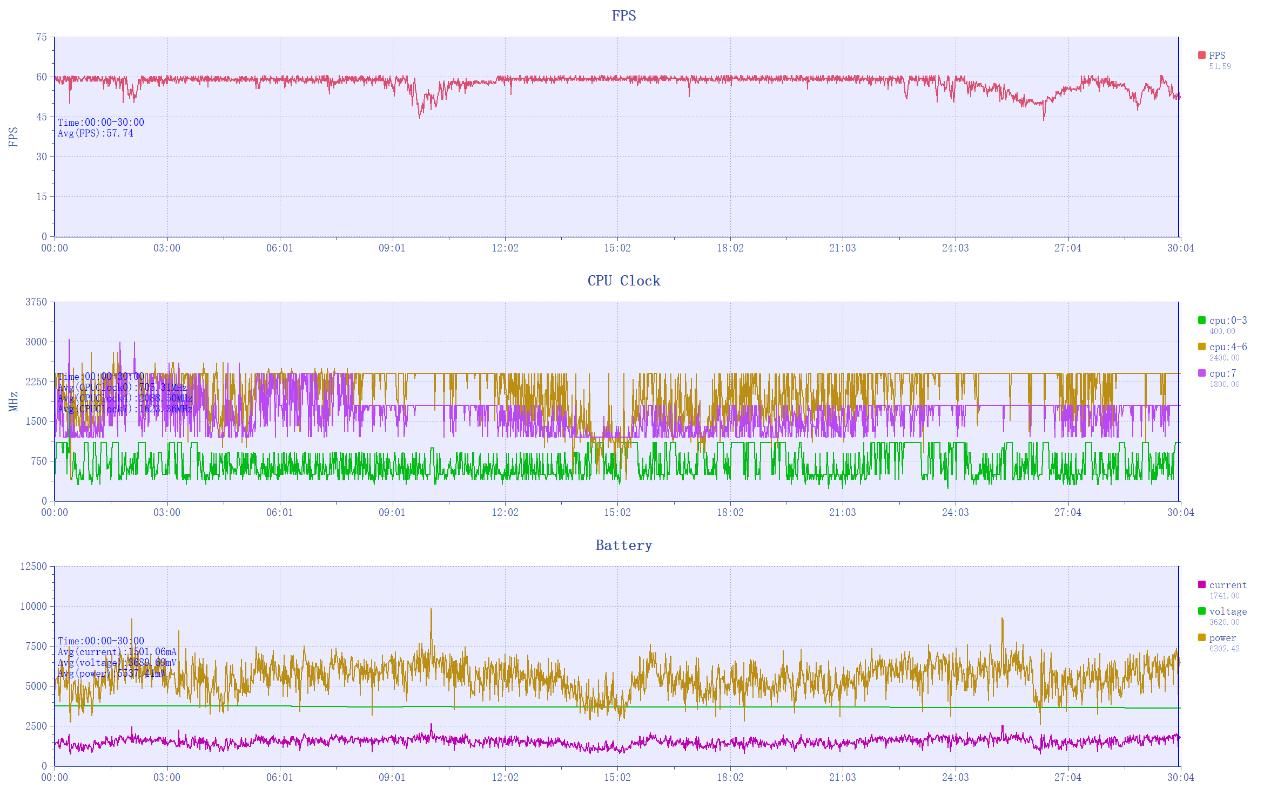Click the 75 y-axis value on FPS chart
Screen dimensions: 1264x796
(x=41, y=37)
